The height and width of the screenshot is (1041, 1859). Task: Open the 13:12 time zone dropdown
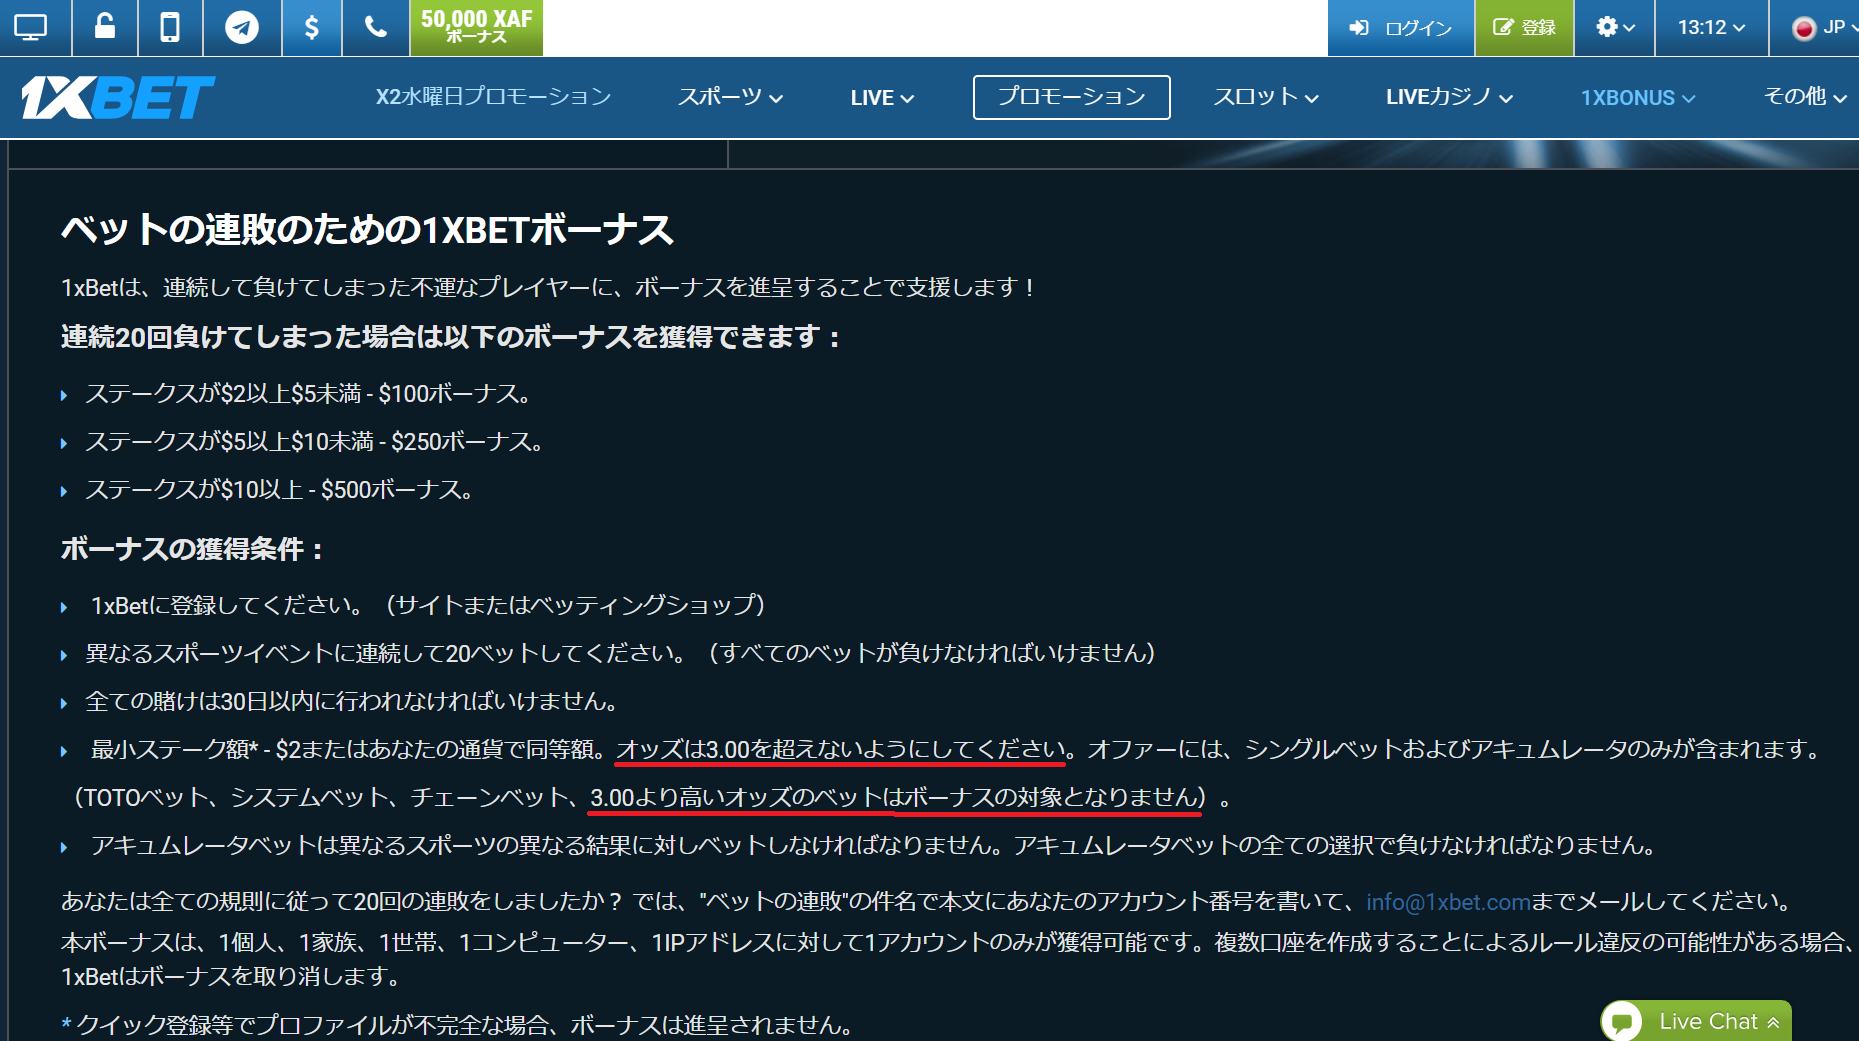click(1711, 27)
